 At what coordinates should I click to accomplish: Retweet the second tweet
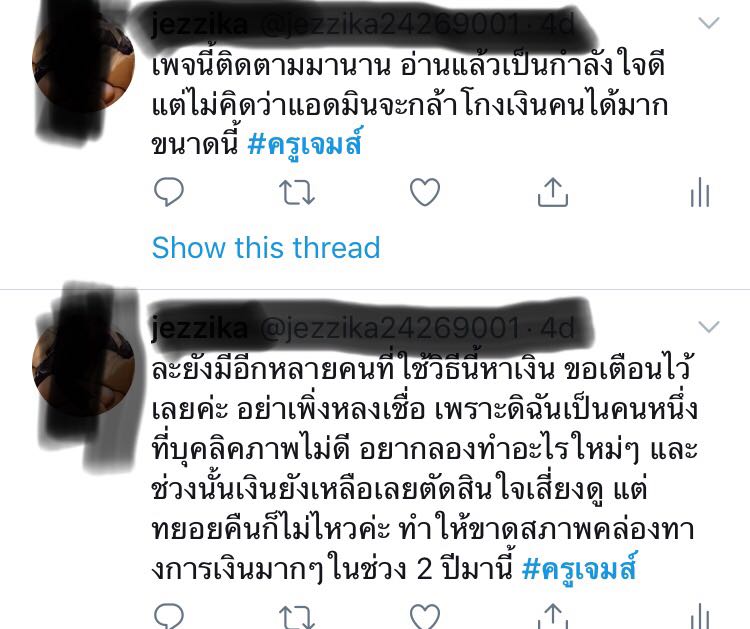pyautogui.click(x=297, y=617)
